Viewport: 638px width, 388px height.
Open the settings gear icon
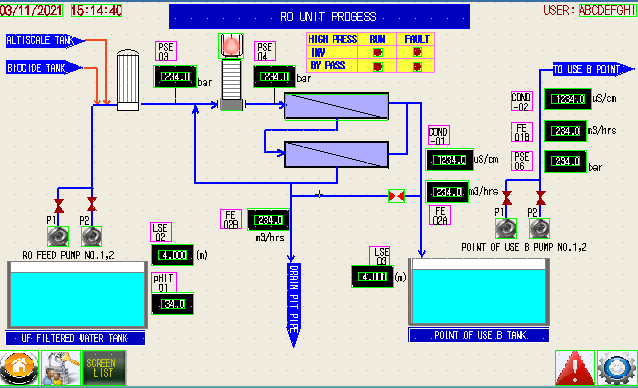click(x=617, y=368)
